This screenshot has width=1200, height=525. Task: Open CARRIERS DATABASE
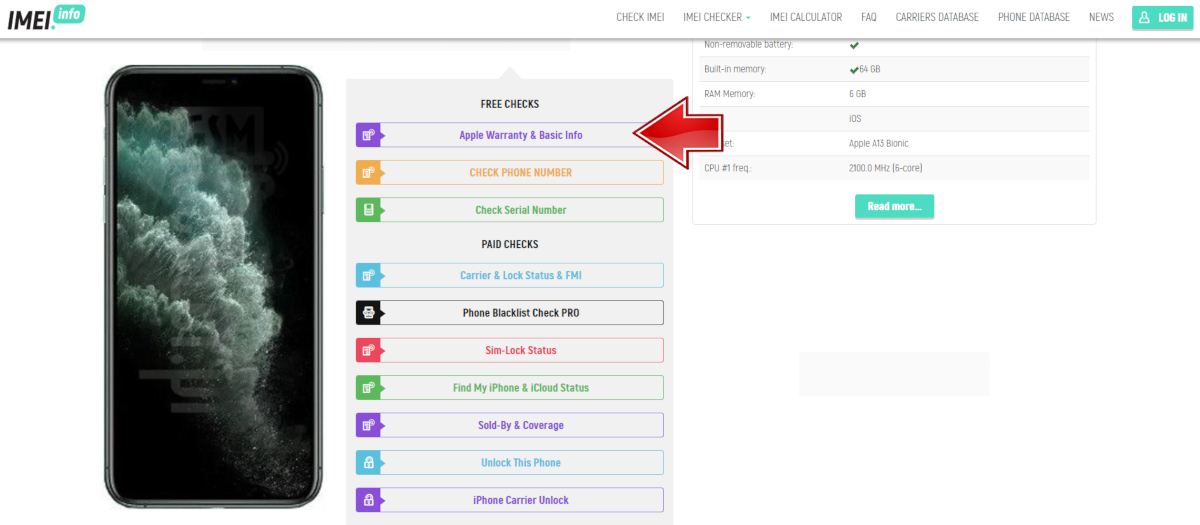(x=937, y=17)
